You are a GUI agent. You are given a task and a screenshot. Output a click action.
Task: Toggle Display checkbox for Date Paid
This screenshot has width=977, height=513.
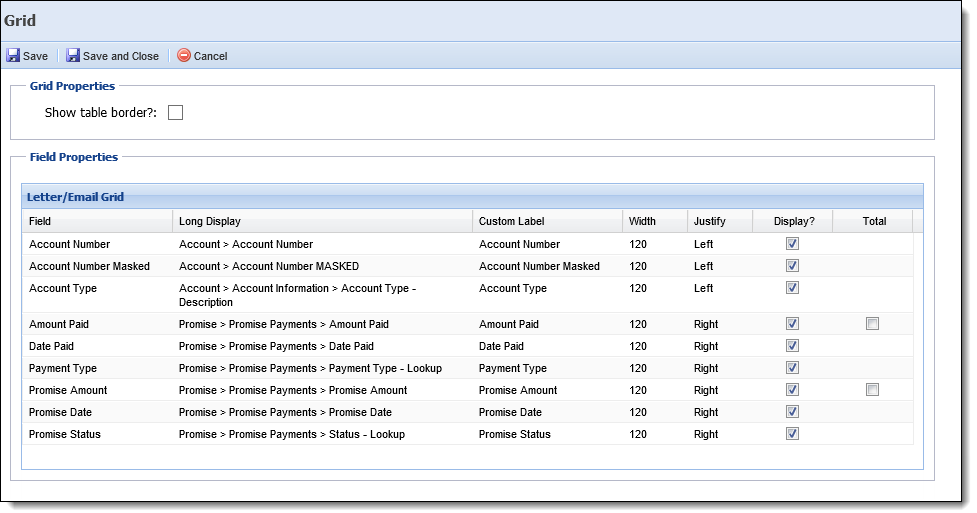click(x=793, y=345)
